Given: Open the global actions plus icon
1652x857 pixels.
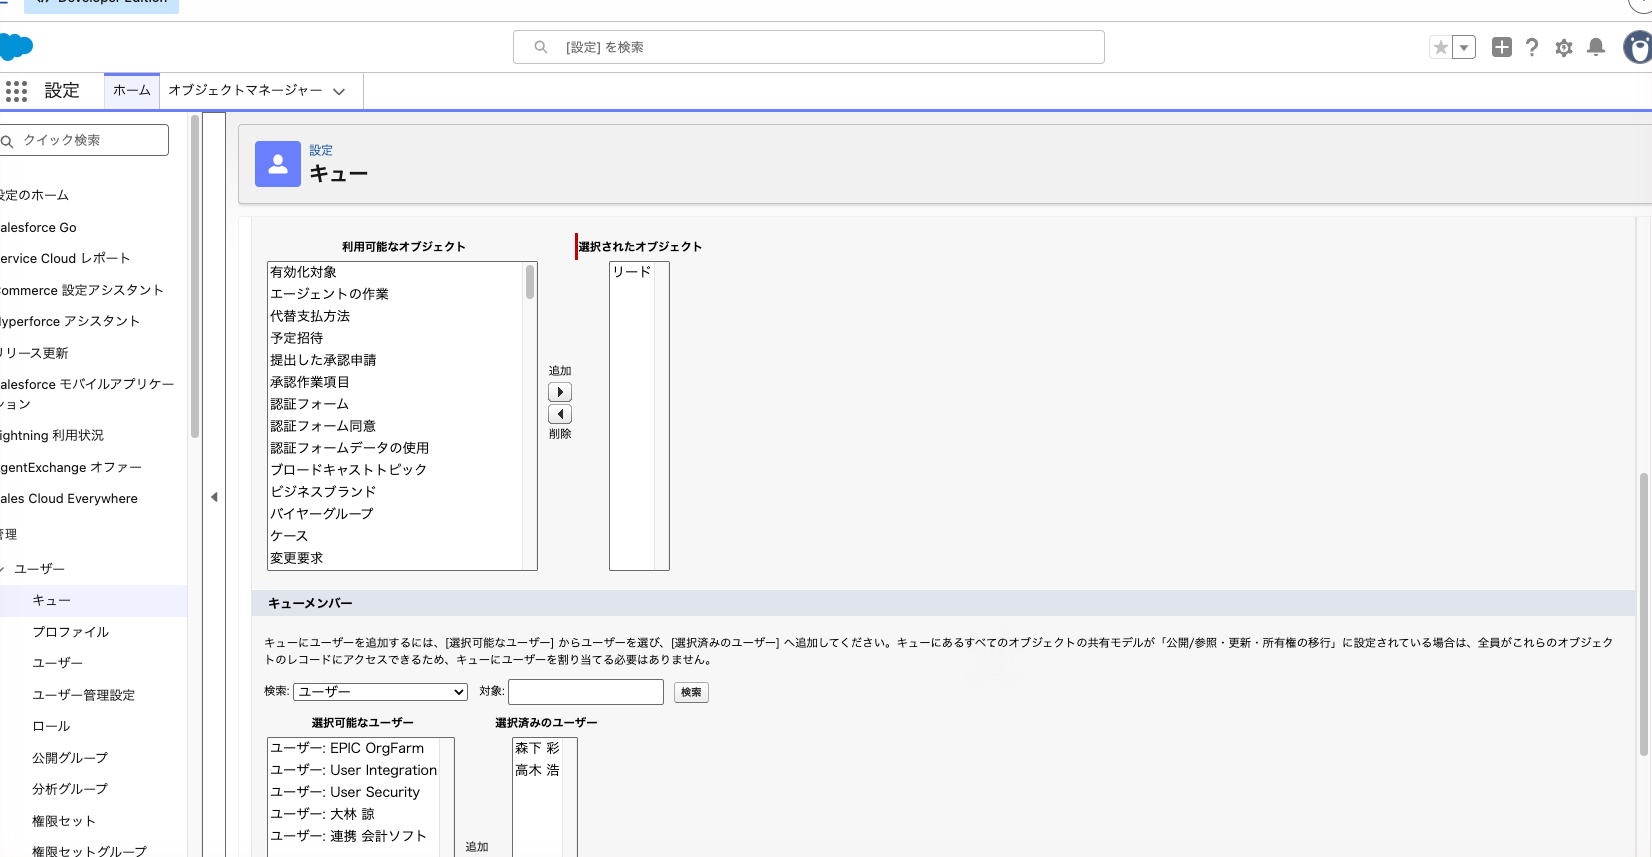Looking at the screenshot, I should pyautogui.click(x=1502, y=47).
